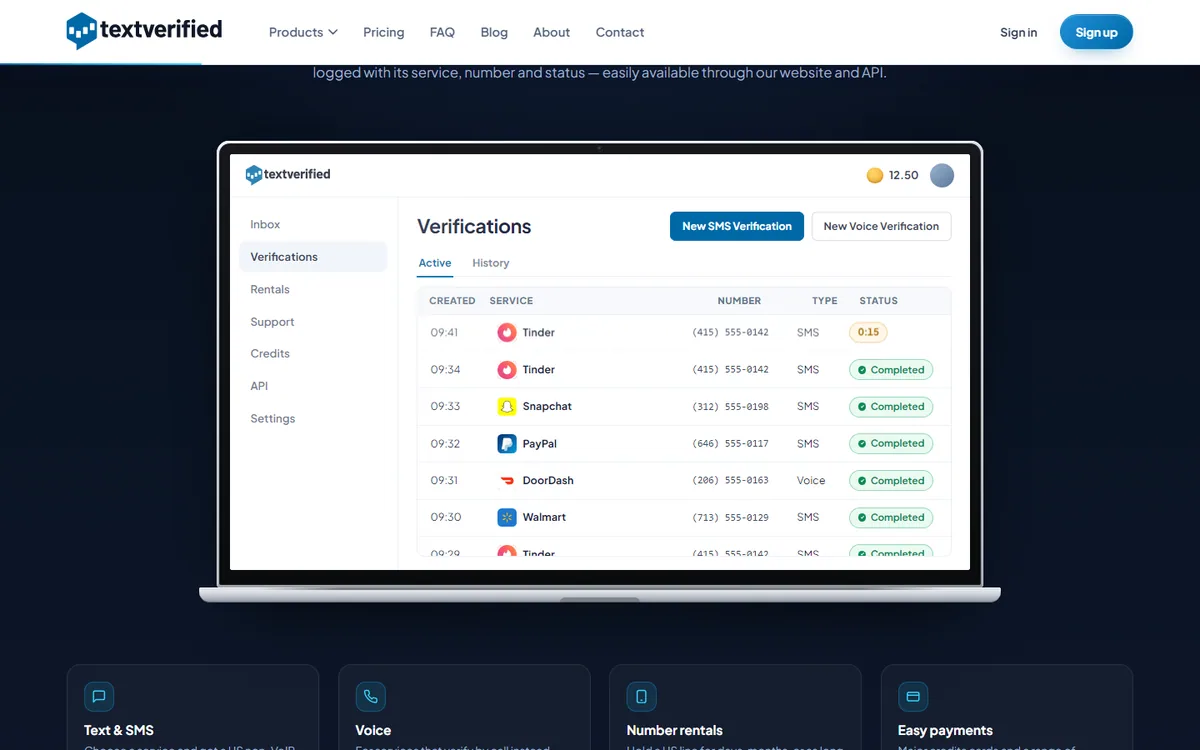
Task: Click the Tinder icon in the 09:34 row
Action: click(507, 369)
